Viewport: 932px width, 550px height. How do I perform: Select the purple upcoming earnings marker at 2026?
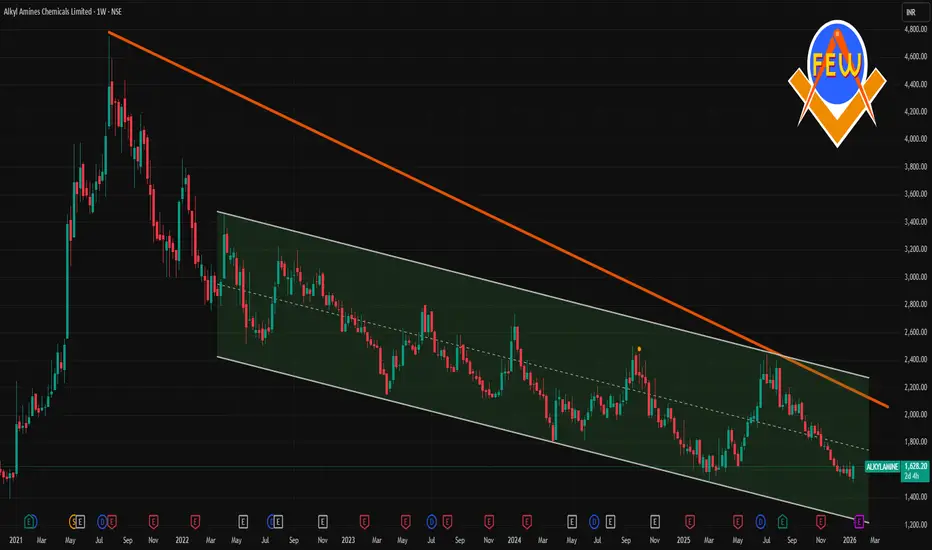[859, 521]
